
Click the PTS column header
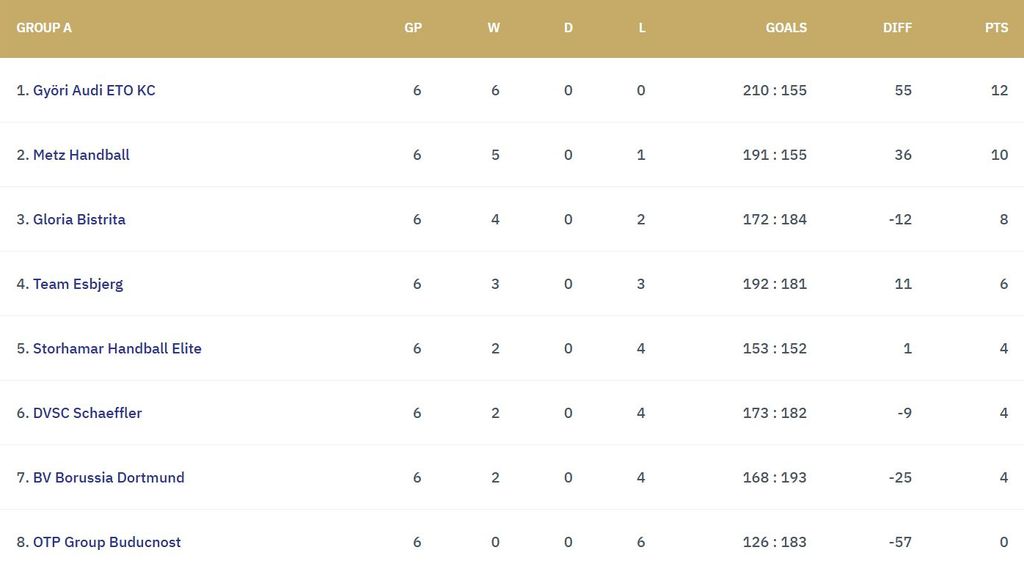coord(996,28)
